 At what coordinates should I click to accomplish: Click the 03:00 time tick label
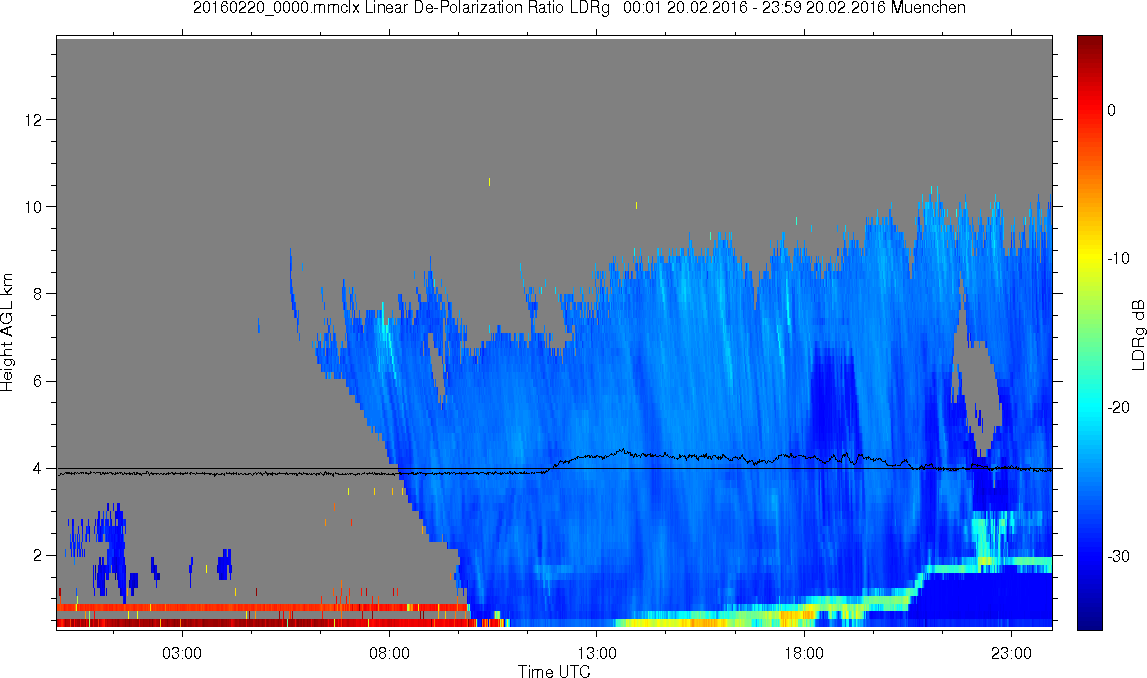click(181, 653)
